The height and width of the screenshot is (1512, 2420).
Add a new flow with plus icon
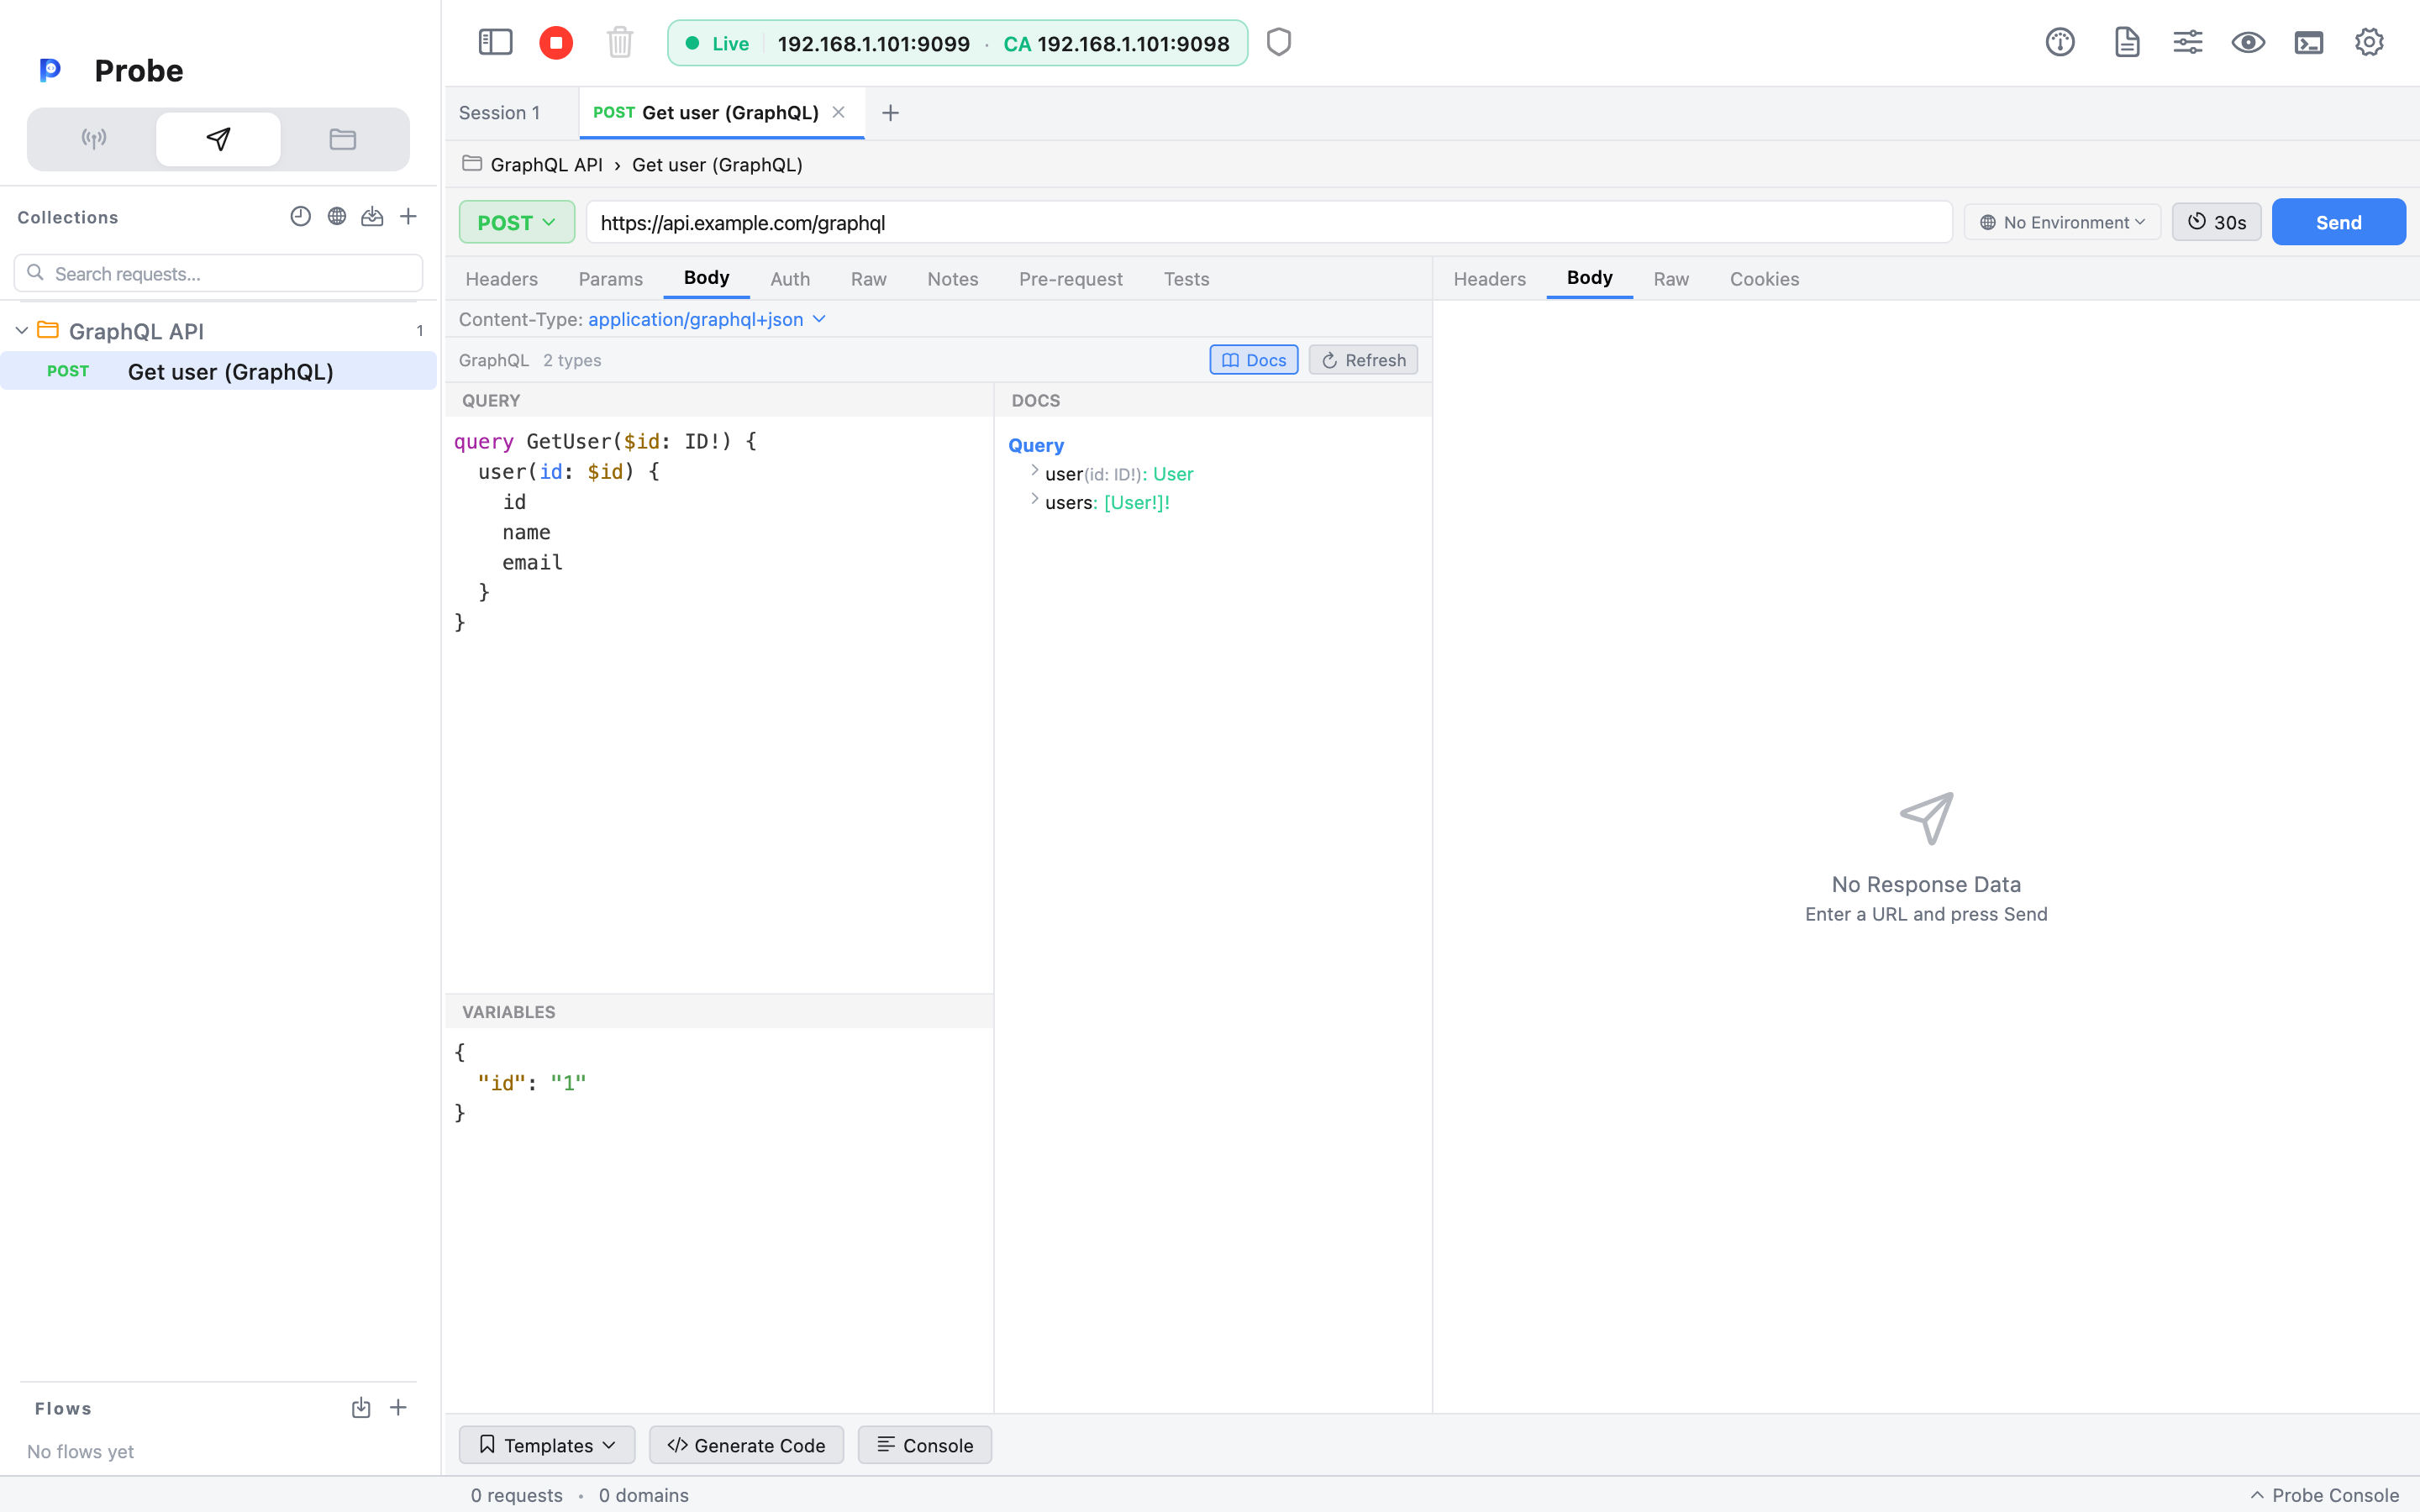tap(398, 1408)
